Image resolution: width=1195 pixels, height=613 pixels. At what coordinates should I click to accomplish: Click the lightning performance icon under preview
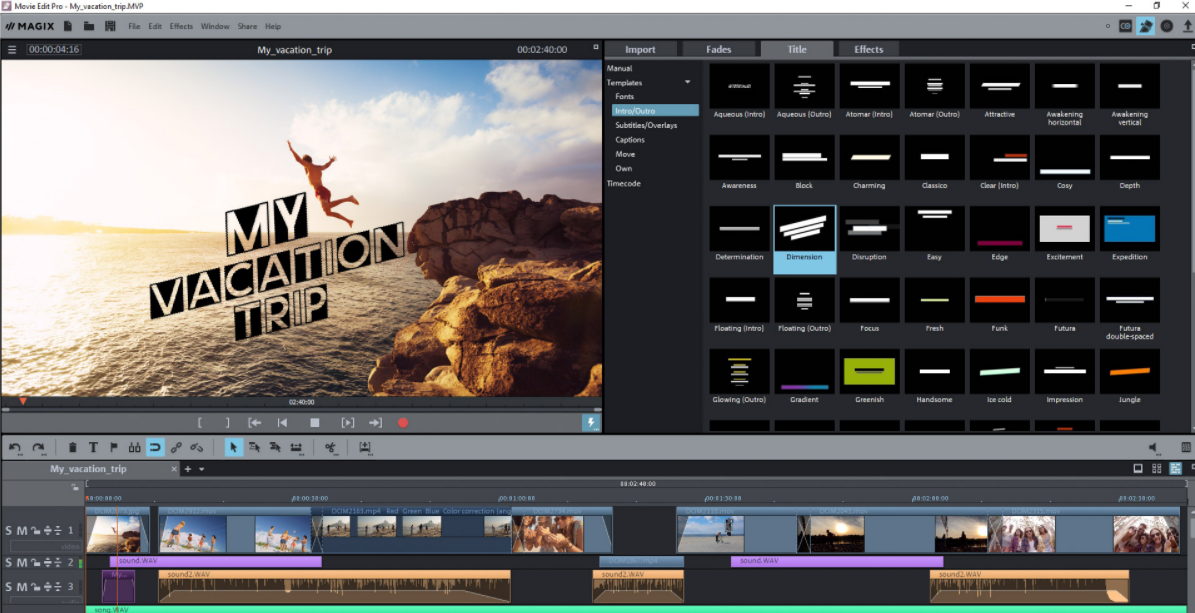[591, 422]
